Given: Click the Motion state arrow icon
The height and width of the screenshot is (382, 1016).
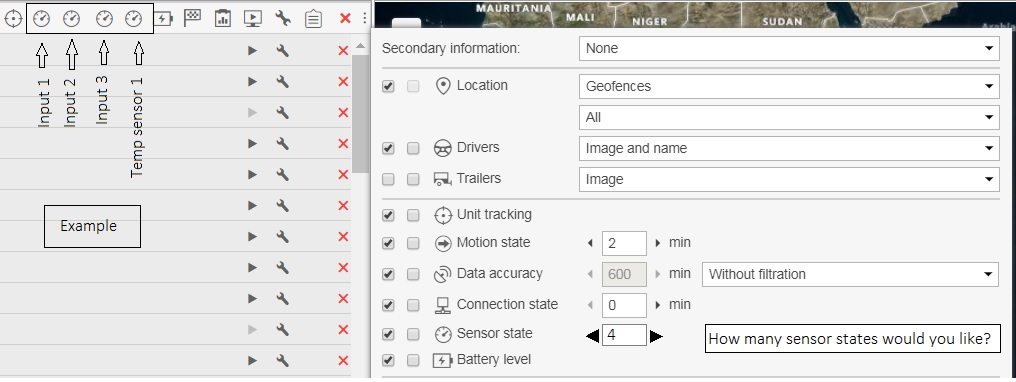Looking at the screenshot, I should click(443, 243).
